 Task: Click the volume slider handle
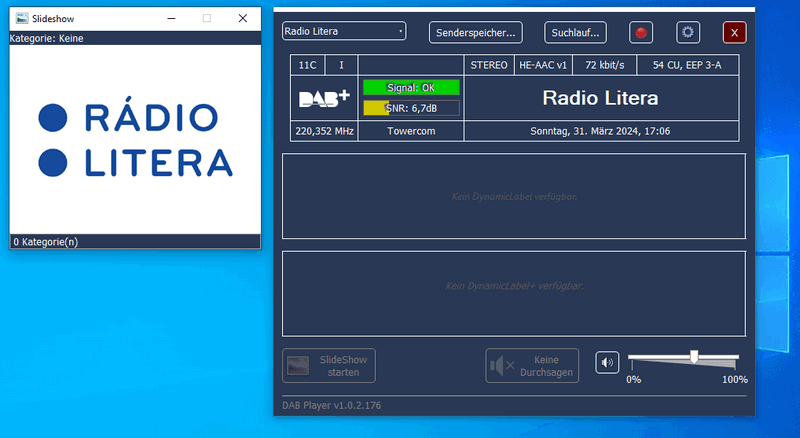pos(694,356)
